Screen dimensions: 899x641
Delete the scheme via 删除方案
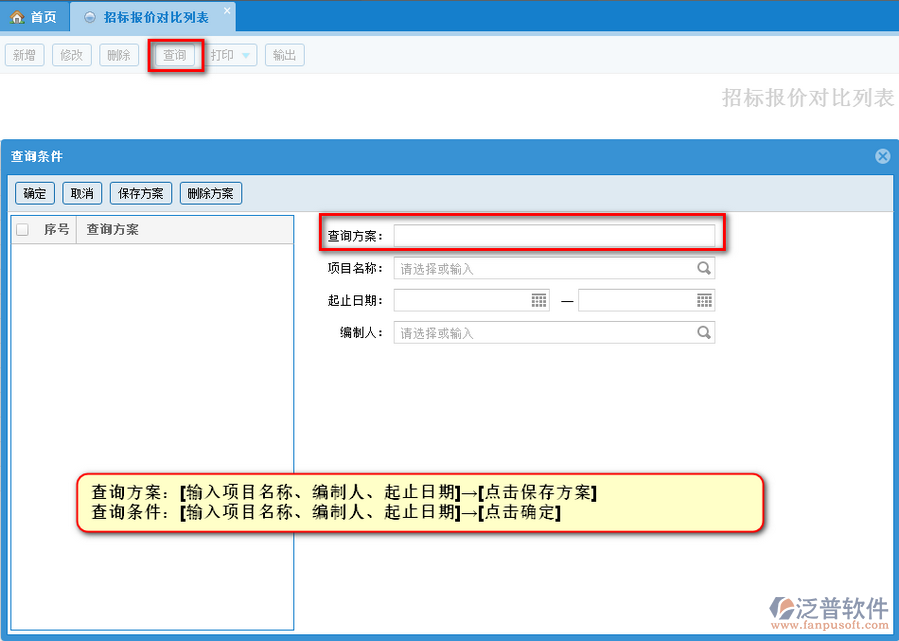click(x=210, y=193)
